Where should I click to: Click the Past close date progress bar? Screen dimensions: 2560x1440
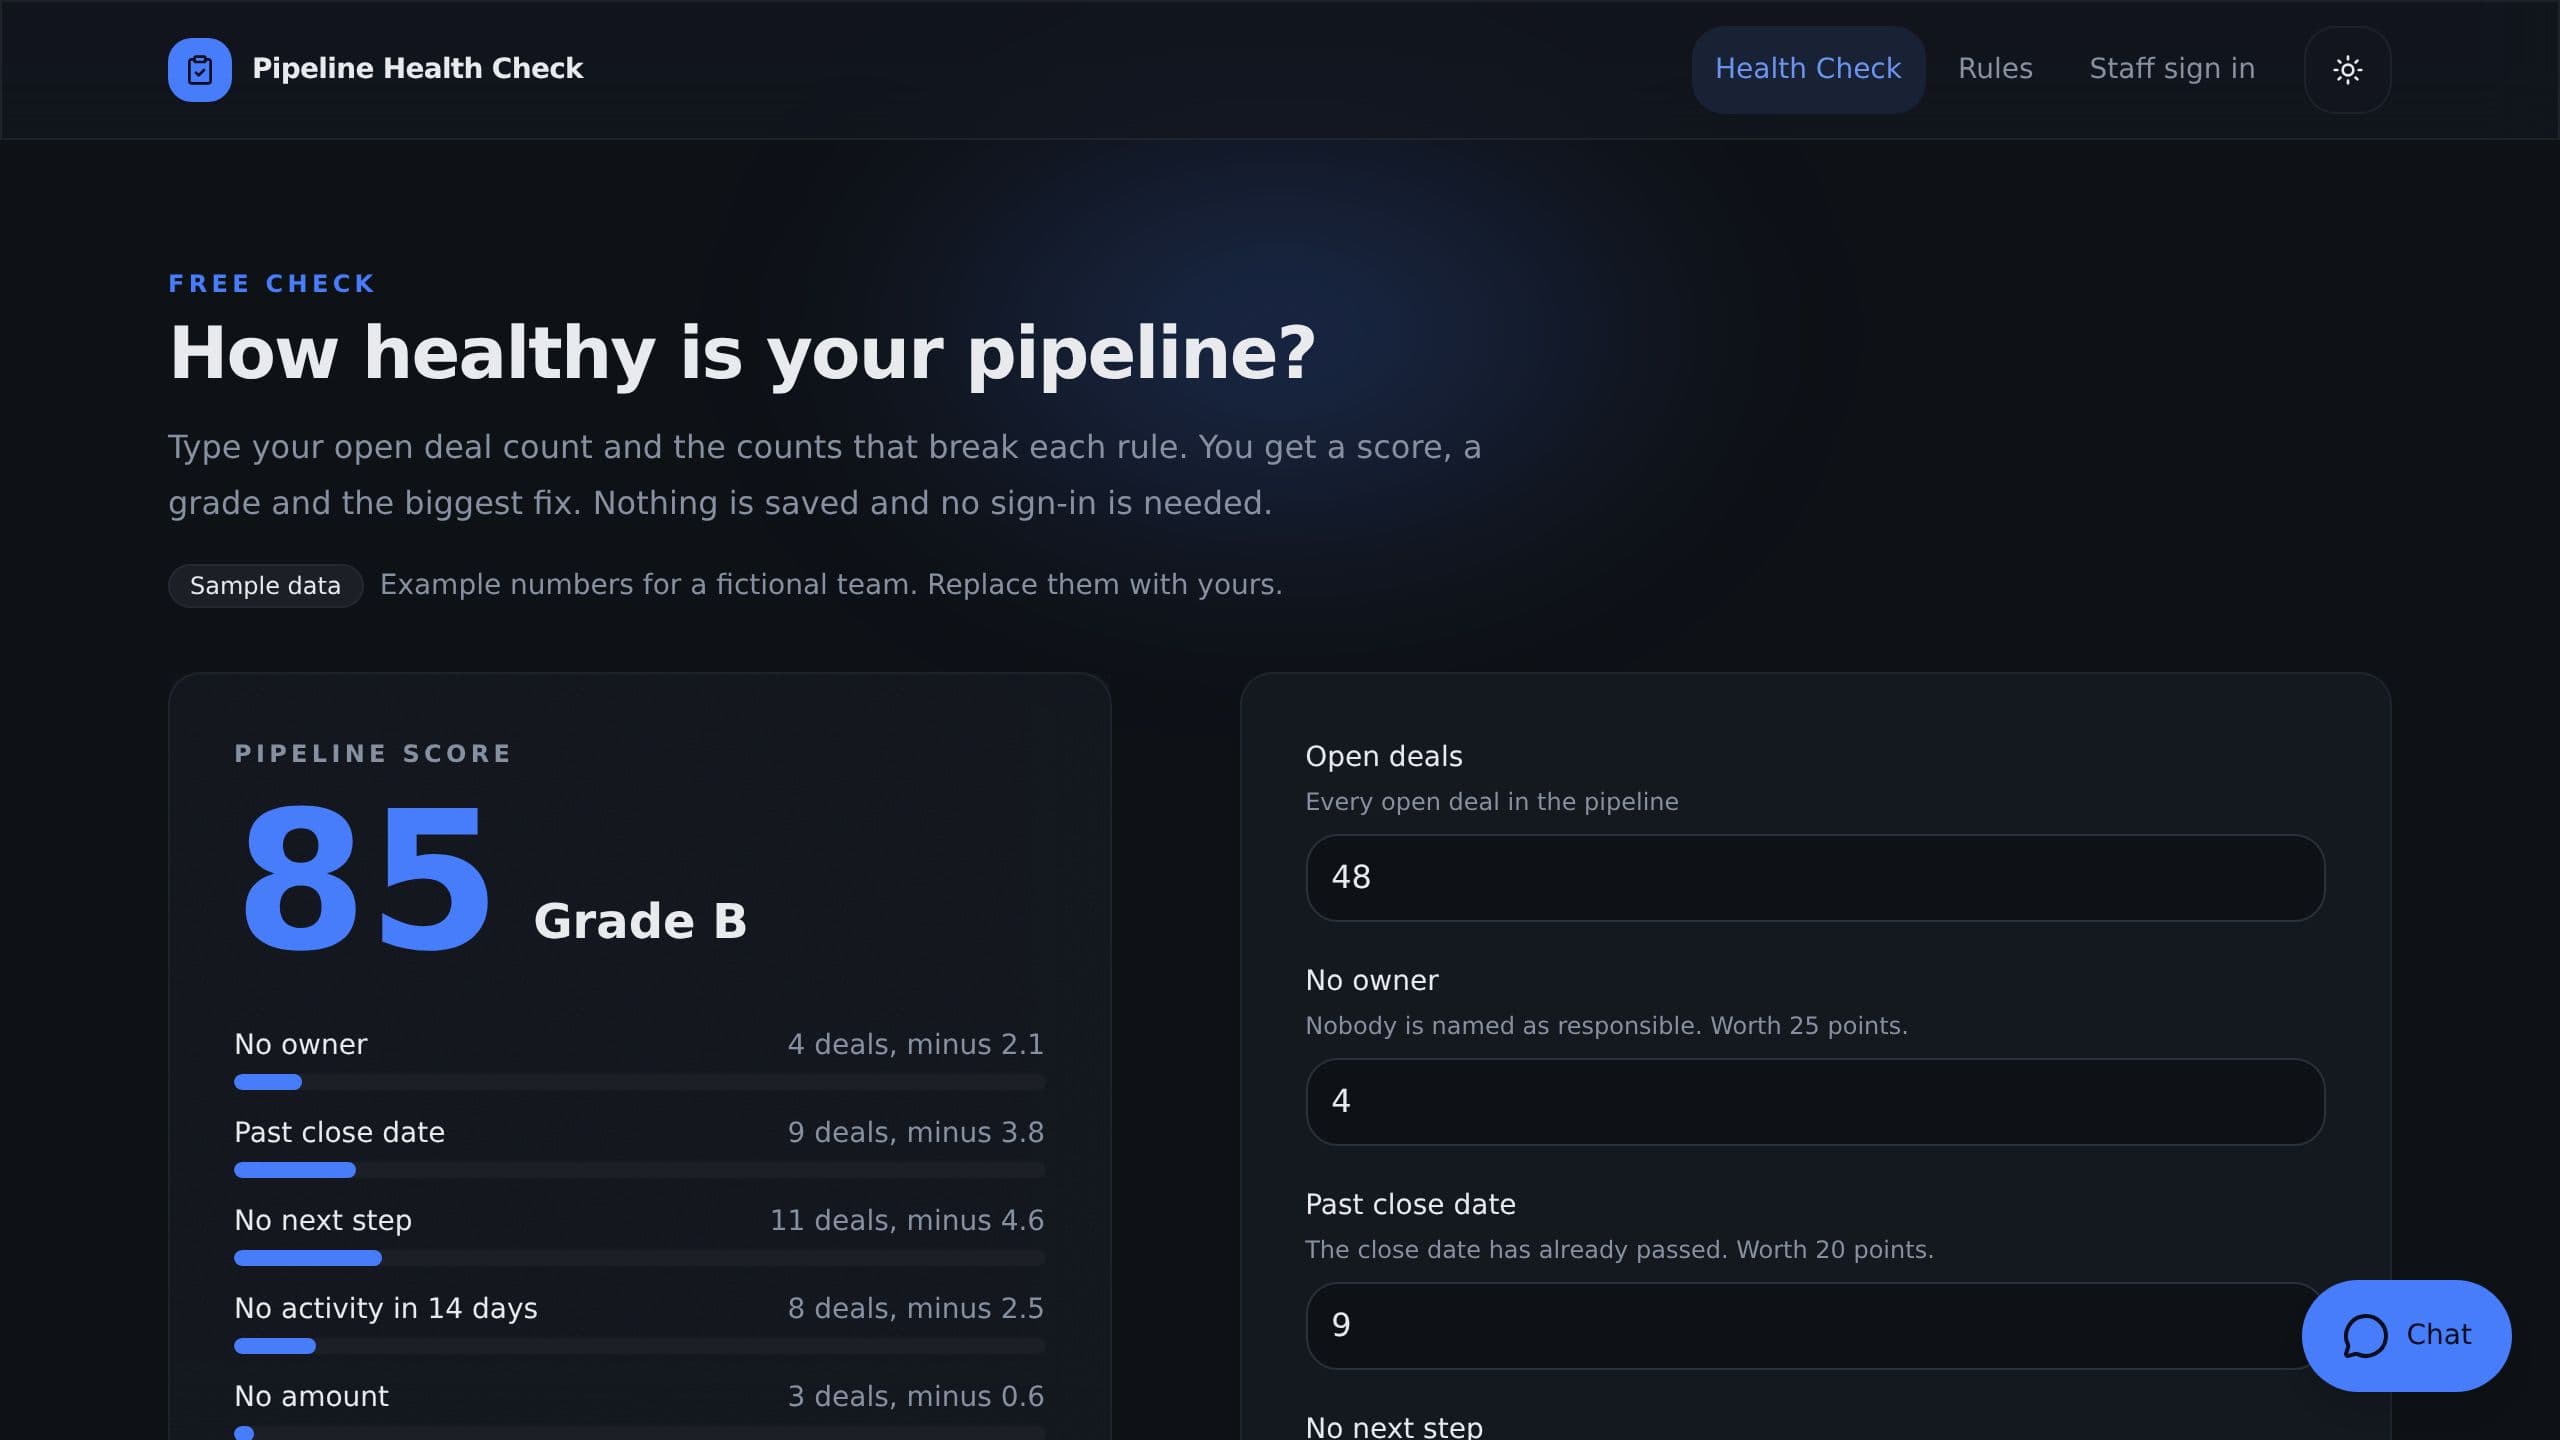640,1170
